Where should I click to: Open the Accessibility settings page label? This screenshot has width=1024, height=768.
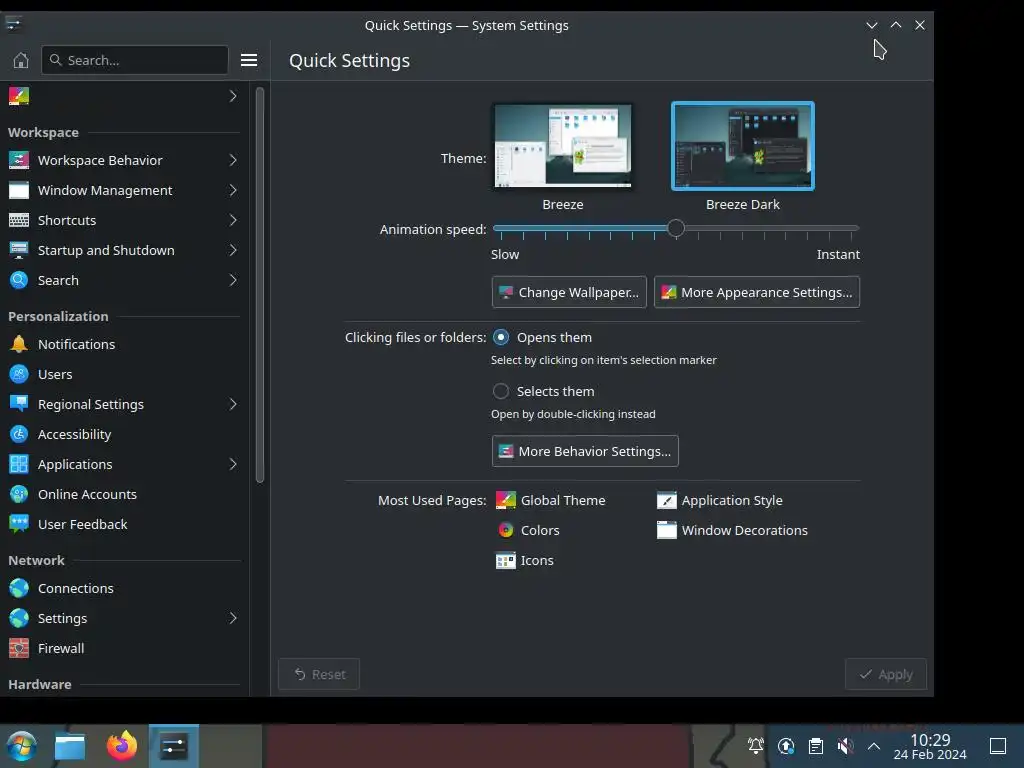tap(74, 434)
